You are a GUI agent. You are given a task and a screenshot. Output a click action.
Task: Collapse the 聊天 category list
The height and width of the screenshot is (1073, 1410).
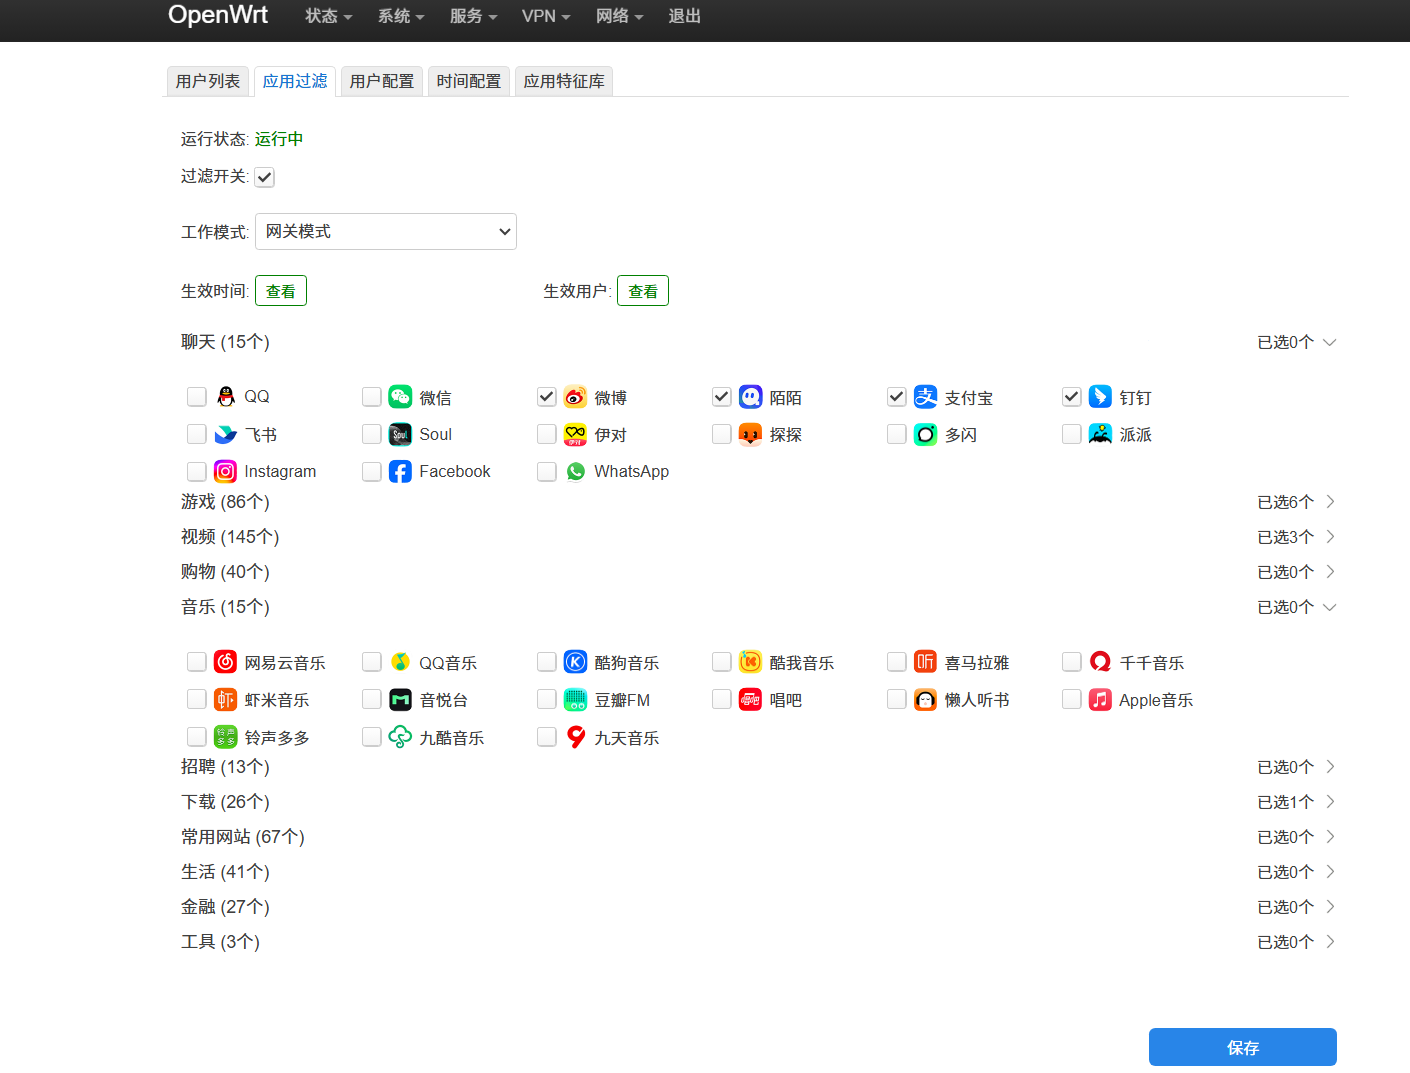(1330, 342)
